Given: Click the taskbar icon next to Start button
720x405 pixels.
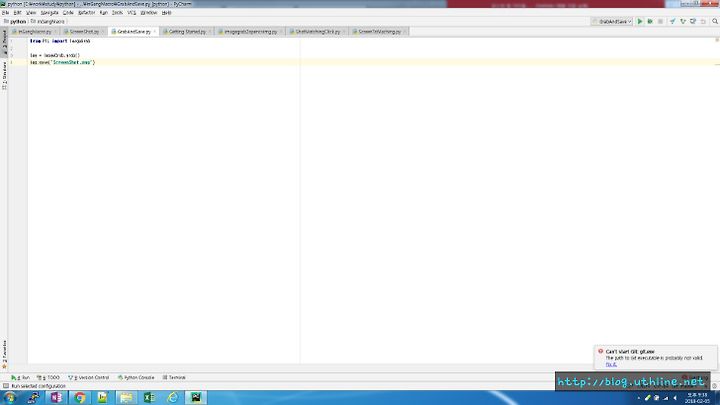Looking at the screenshot, I should click(x=33, y=398).
